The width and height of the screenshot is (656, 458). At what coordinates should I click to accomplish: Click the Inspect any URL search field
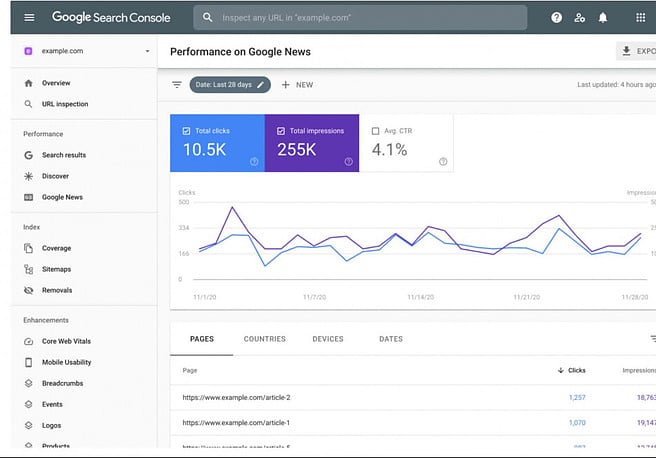(360, 18)
